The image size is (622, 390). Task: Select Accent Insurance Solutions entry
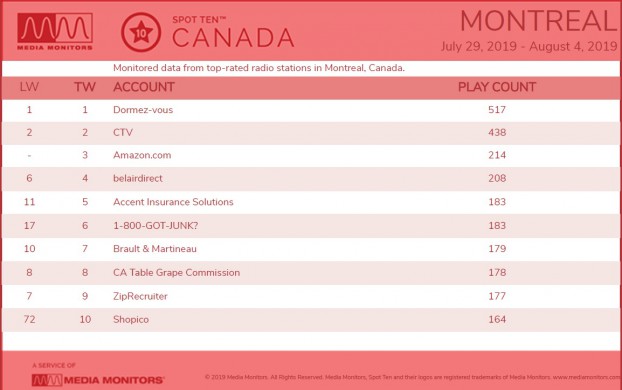click(x=173, y=202)
